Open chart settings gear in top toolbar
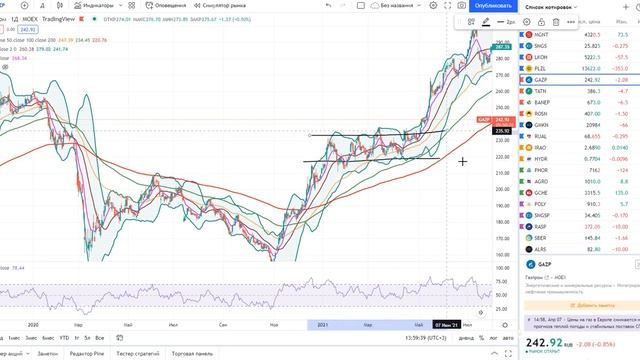Screen dimensions: 640x360 (433, 5)
